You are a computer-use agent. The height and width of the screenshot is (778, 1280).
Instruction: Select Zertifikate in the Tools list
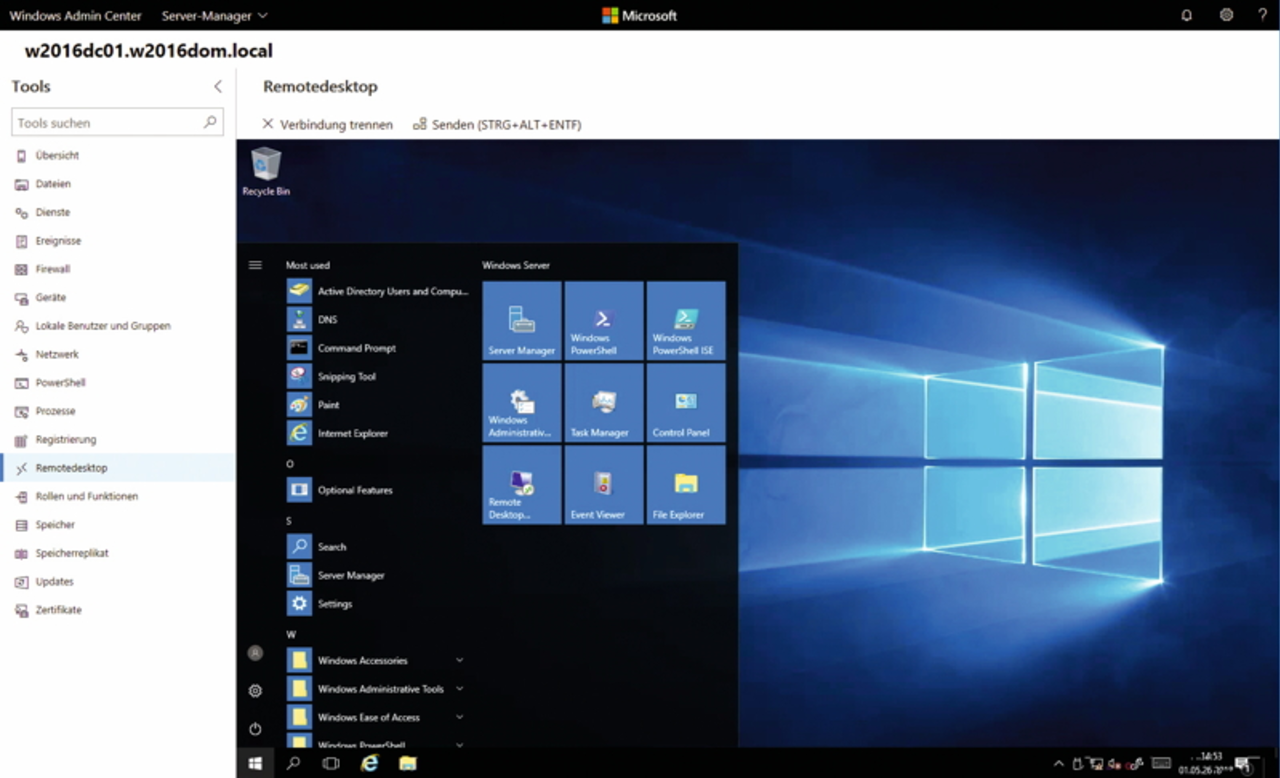(58, 610)
